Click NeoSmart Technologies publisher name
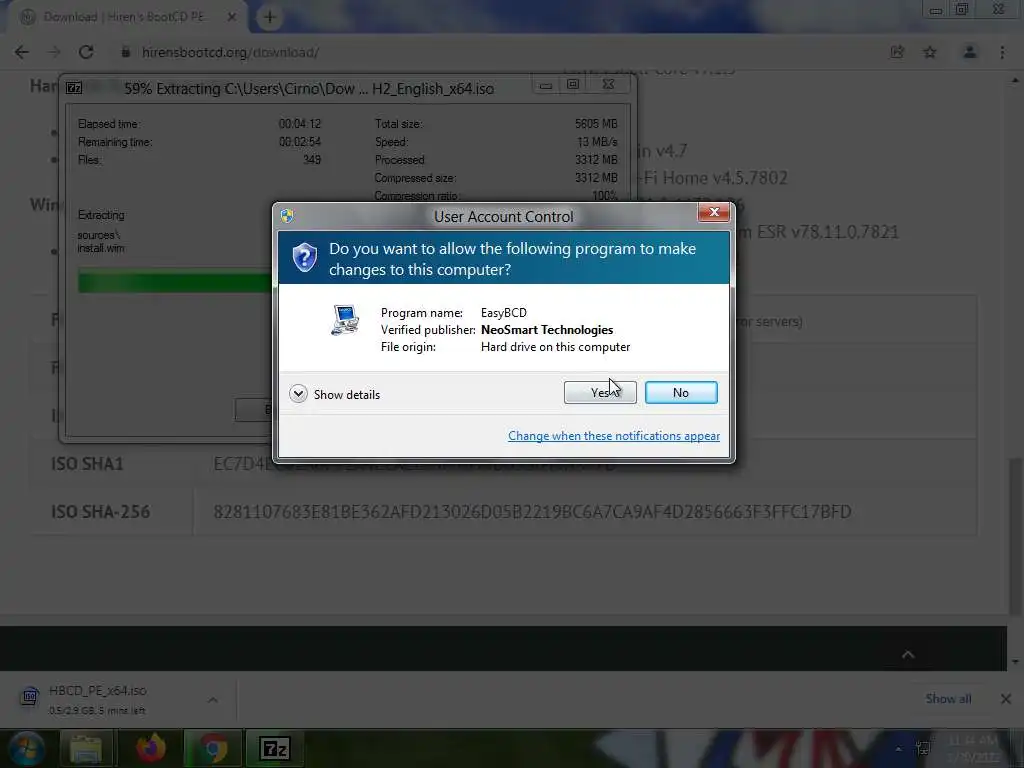1024x768 pixels. 547,330
